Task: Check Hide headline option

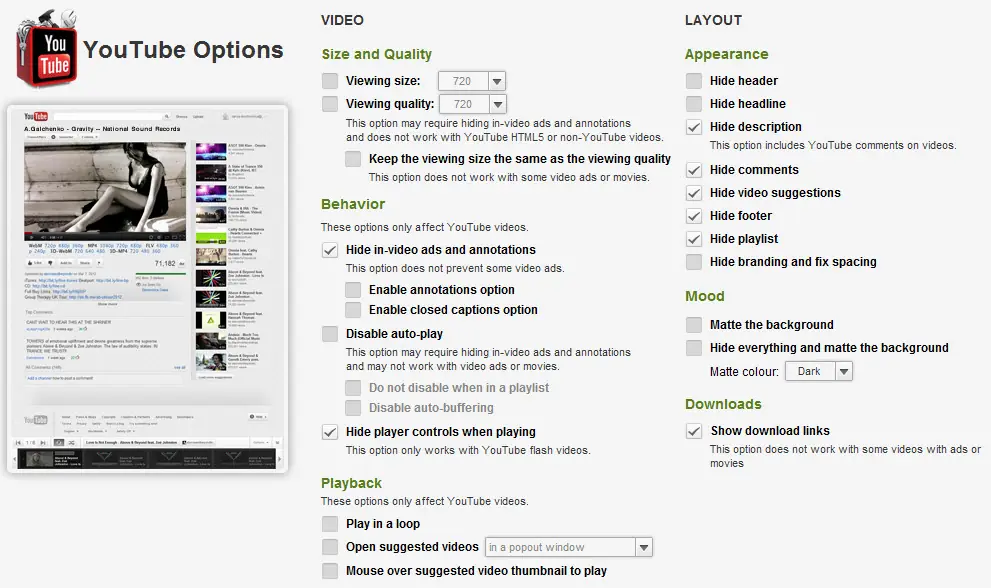Action: 694,104
